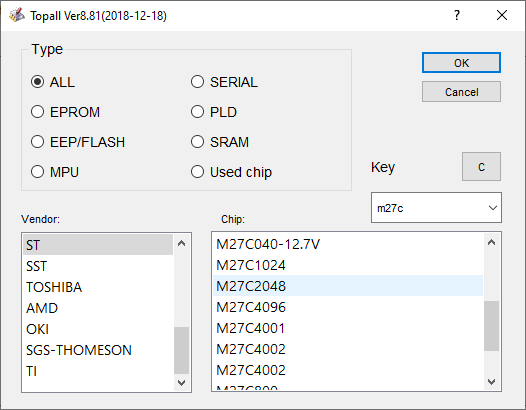Pick the EEP/FLASH radio option
The width and height of the screenshot is (526, 410).
[x=38, y=142]
